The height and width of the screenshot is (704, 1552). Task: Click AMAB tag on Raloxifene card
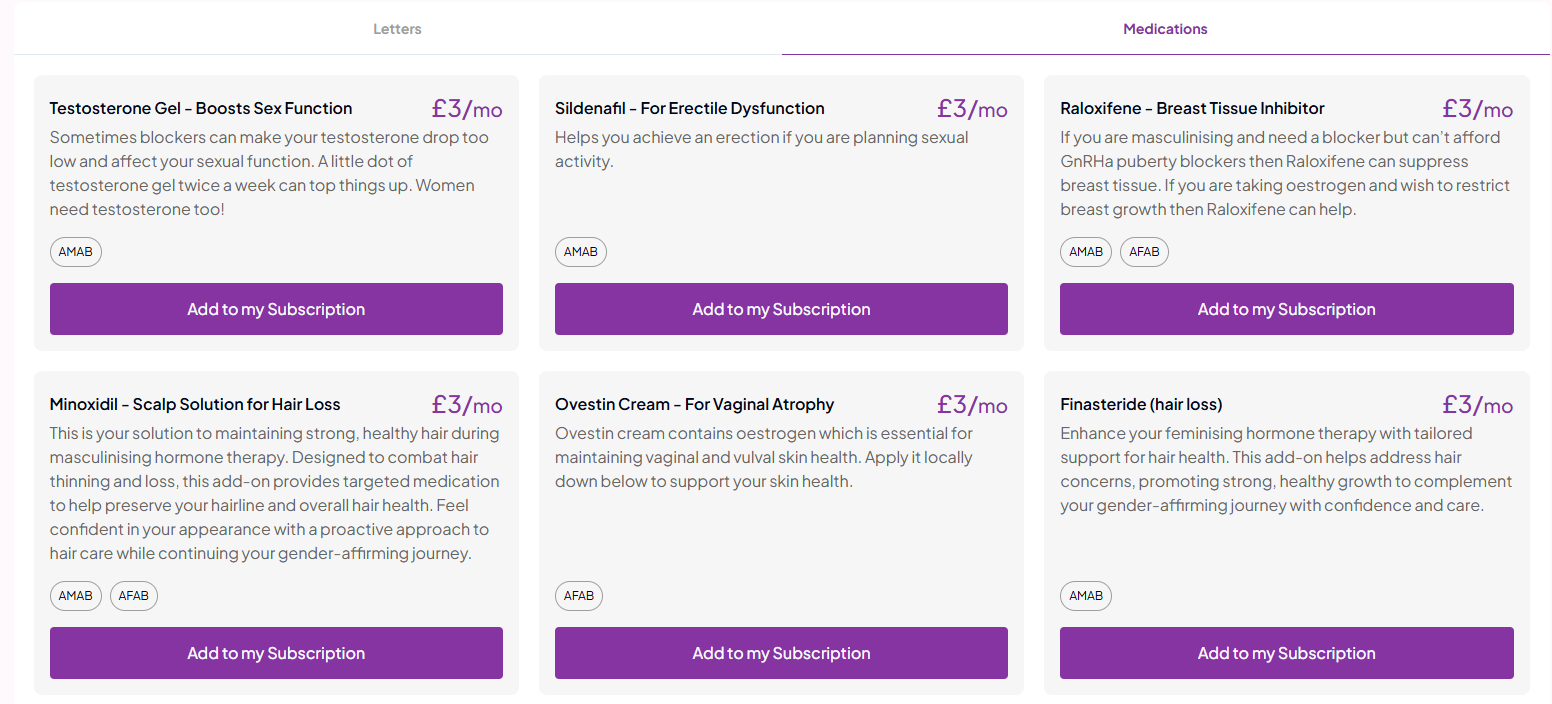point(1086,252)
